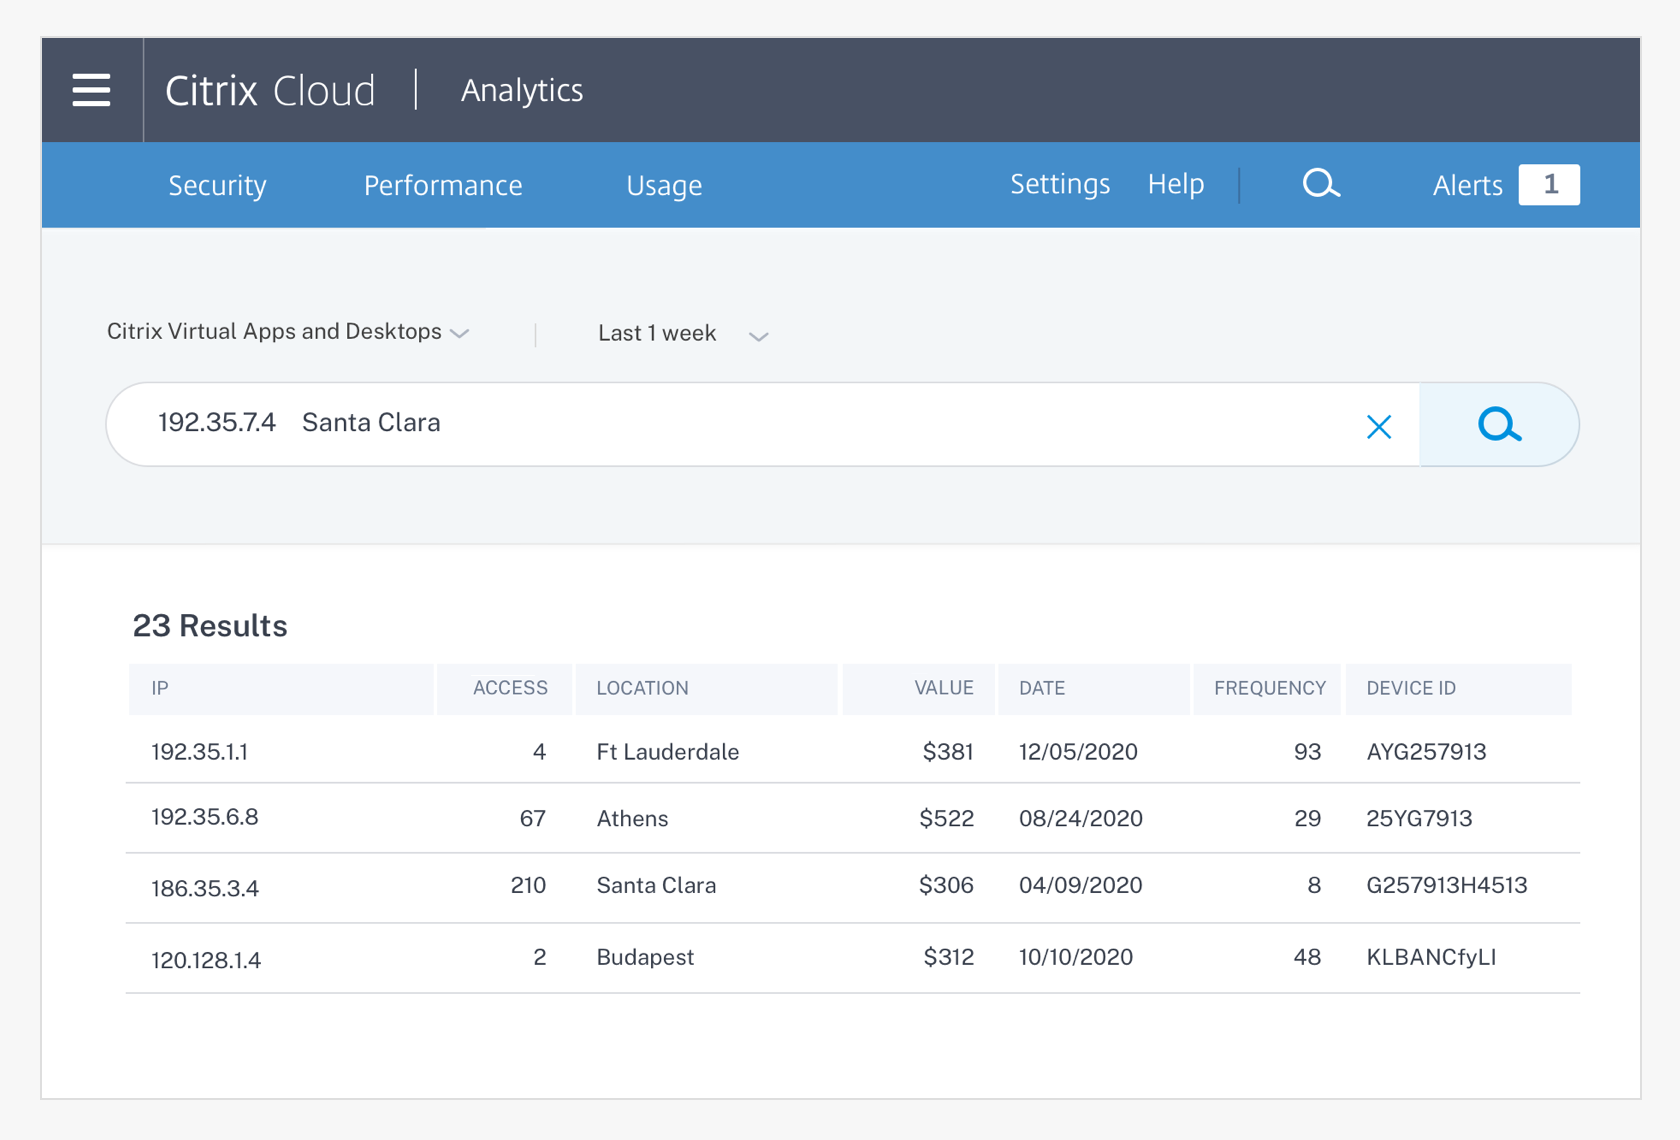Click the Ft Lauderdale location cell
This screenshot has height=1140, width=1680.
click(668, 752)
